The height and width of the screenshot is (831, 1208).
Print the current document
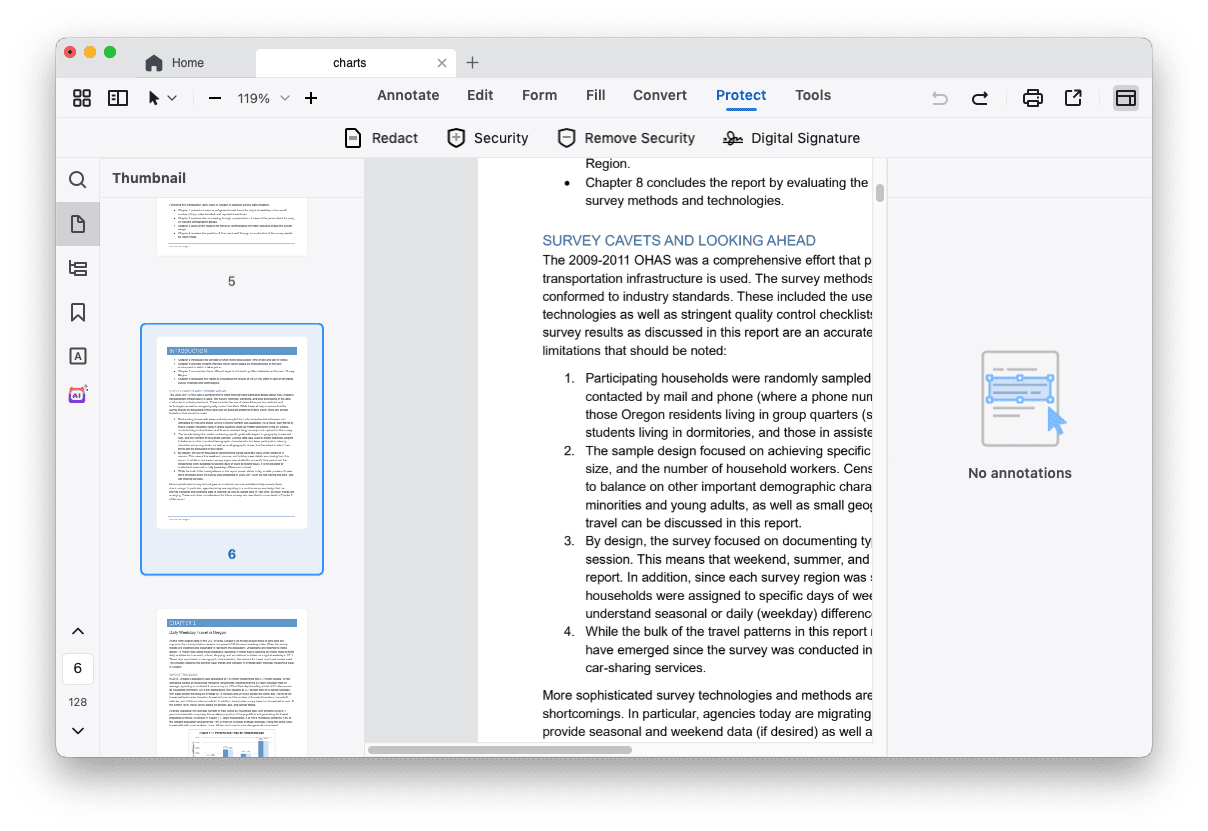1032,97
